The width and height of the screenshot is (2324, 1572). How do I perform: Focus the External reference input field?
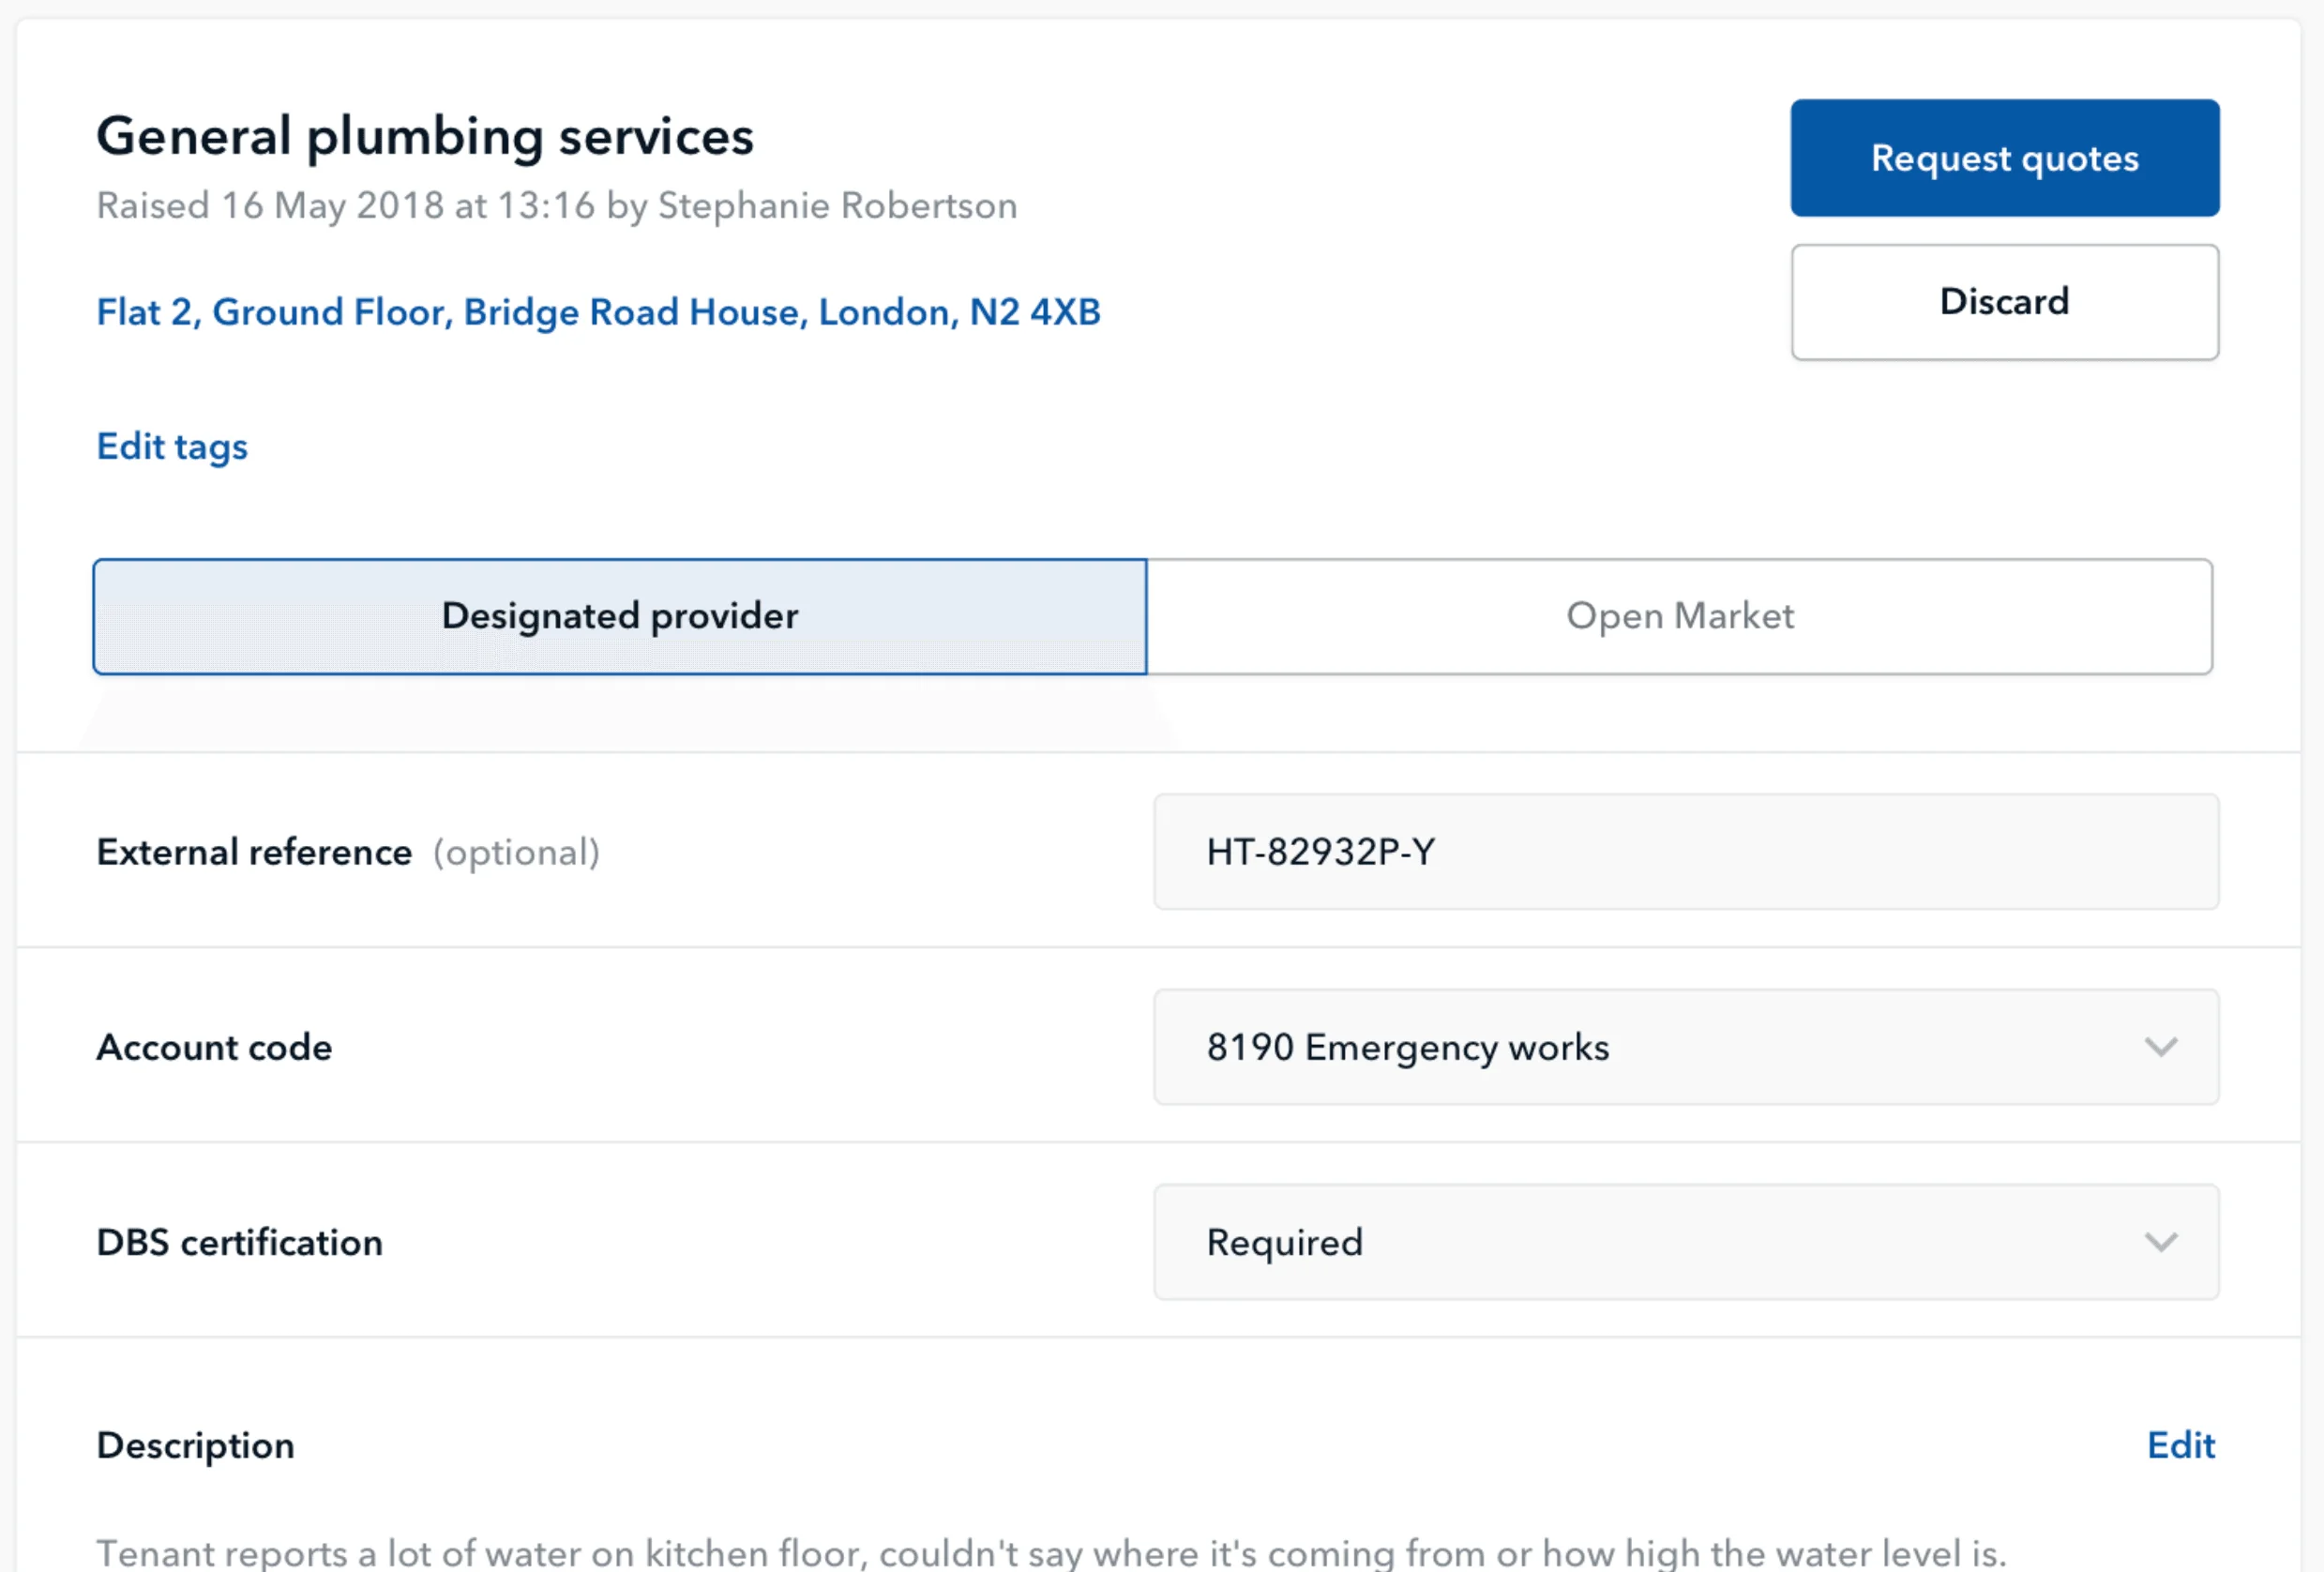(1686, 852)
